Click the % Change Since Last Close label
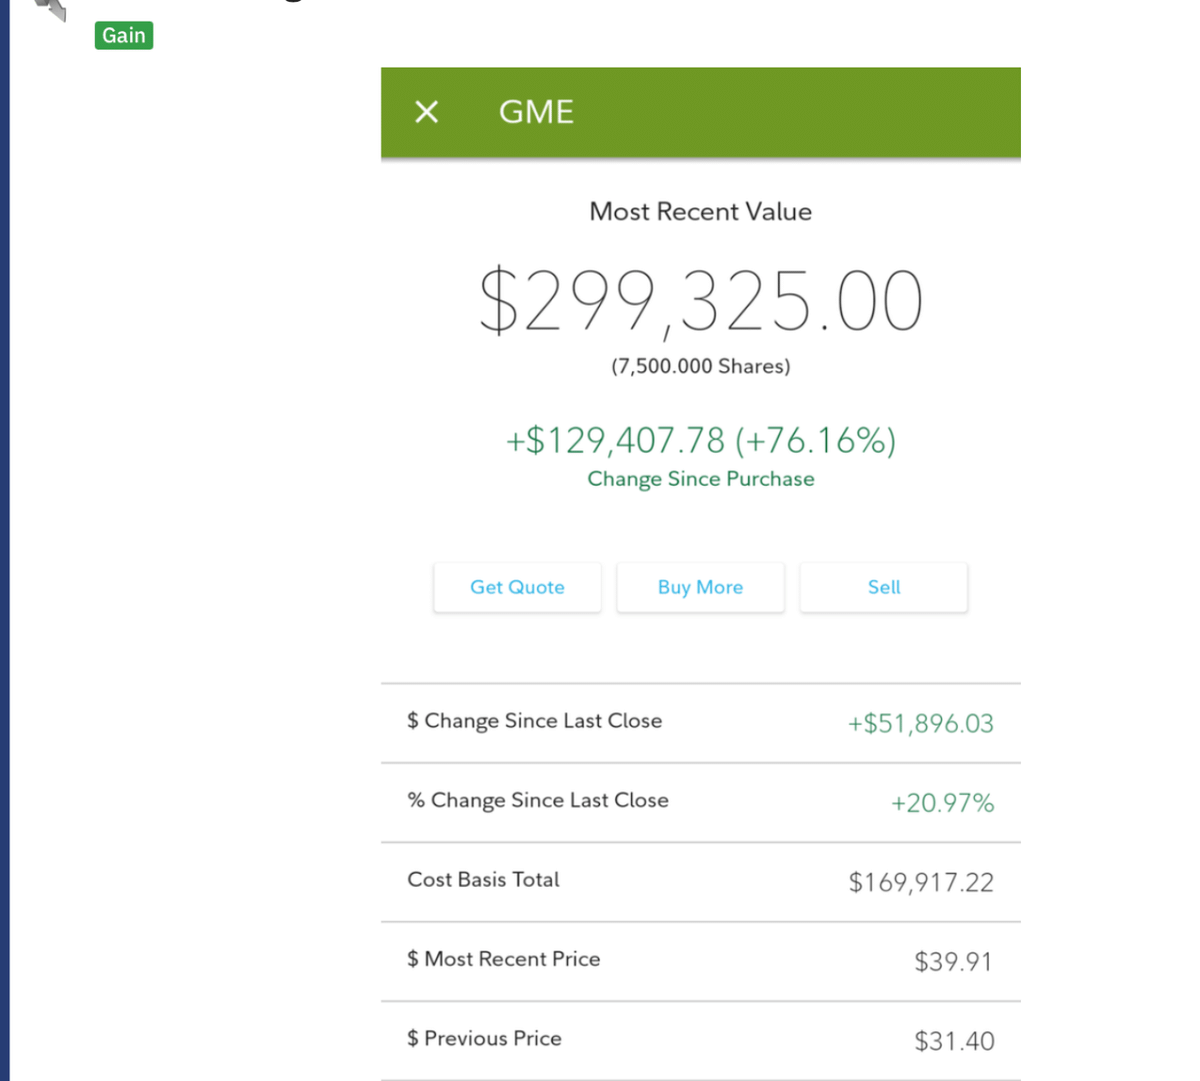1200x1081 pixels. (x=538, y=800)
